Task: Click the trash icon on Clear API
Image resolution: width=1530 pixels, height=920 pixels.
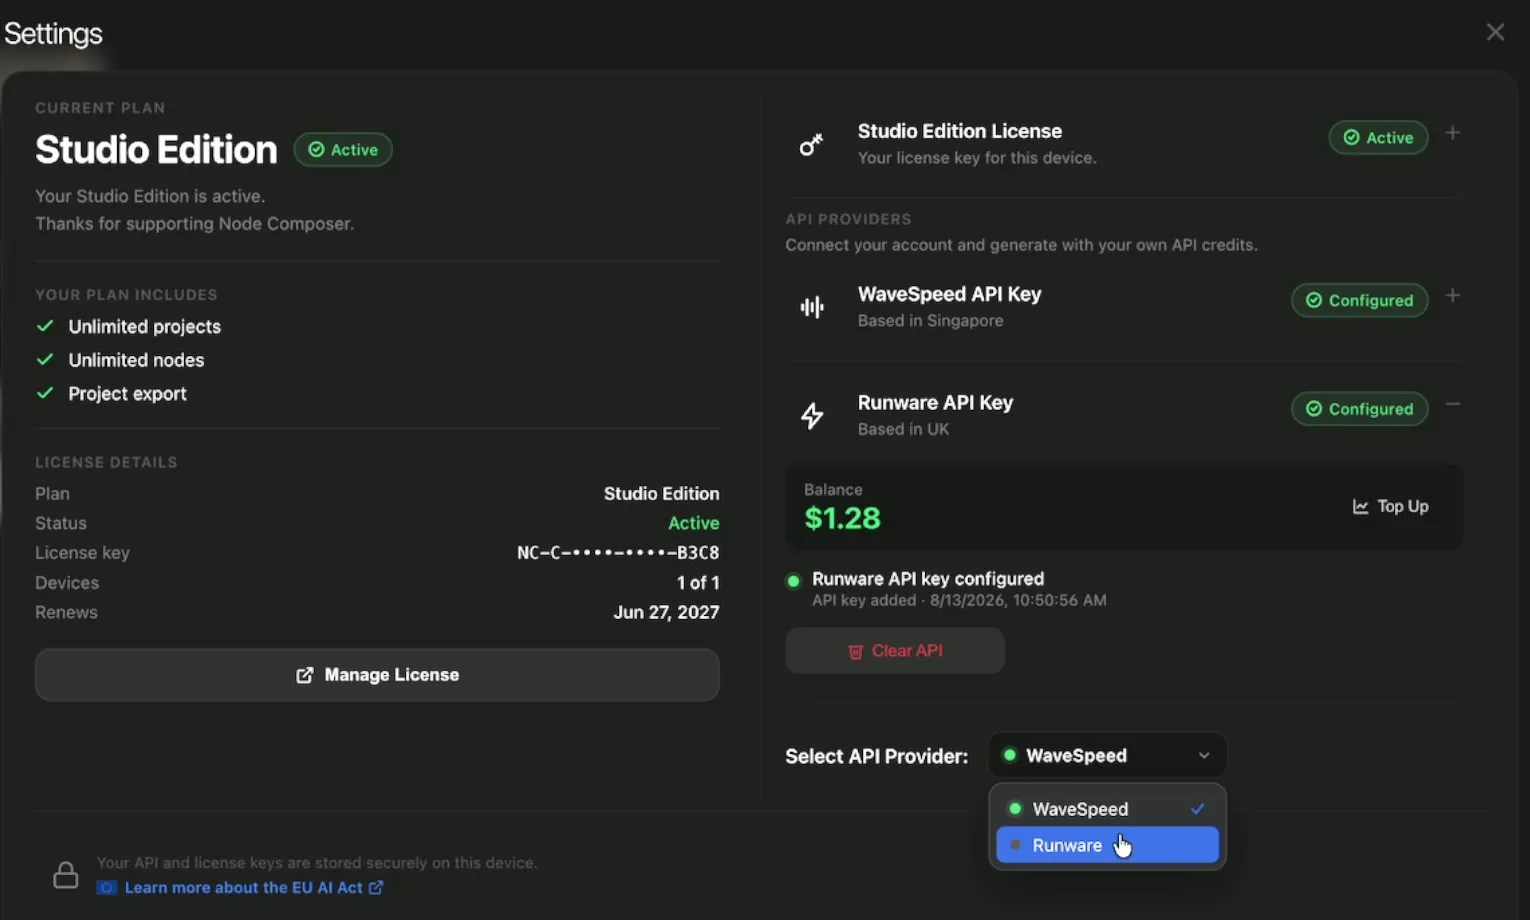Action: coord(855,652)
